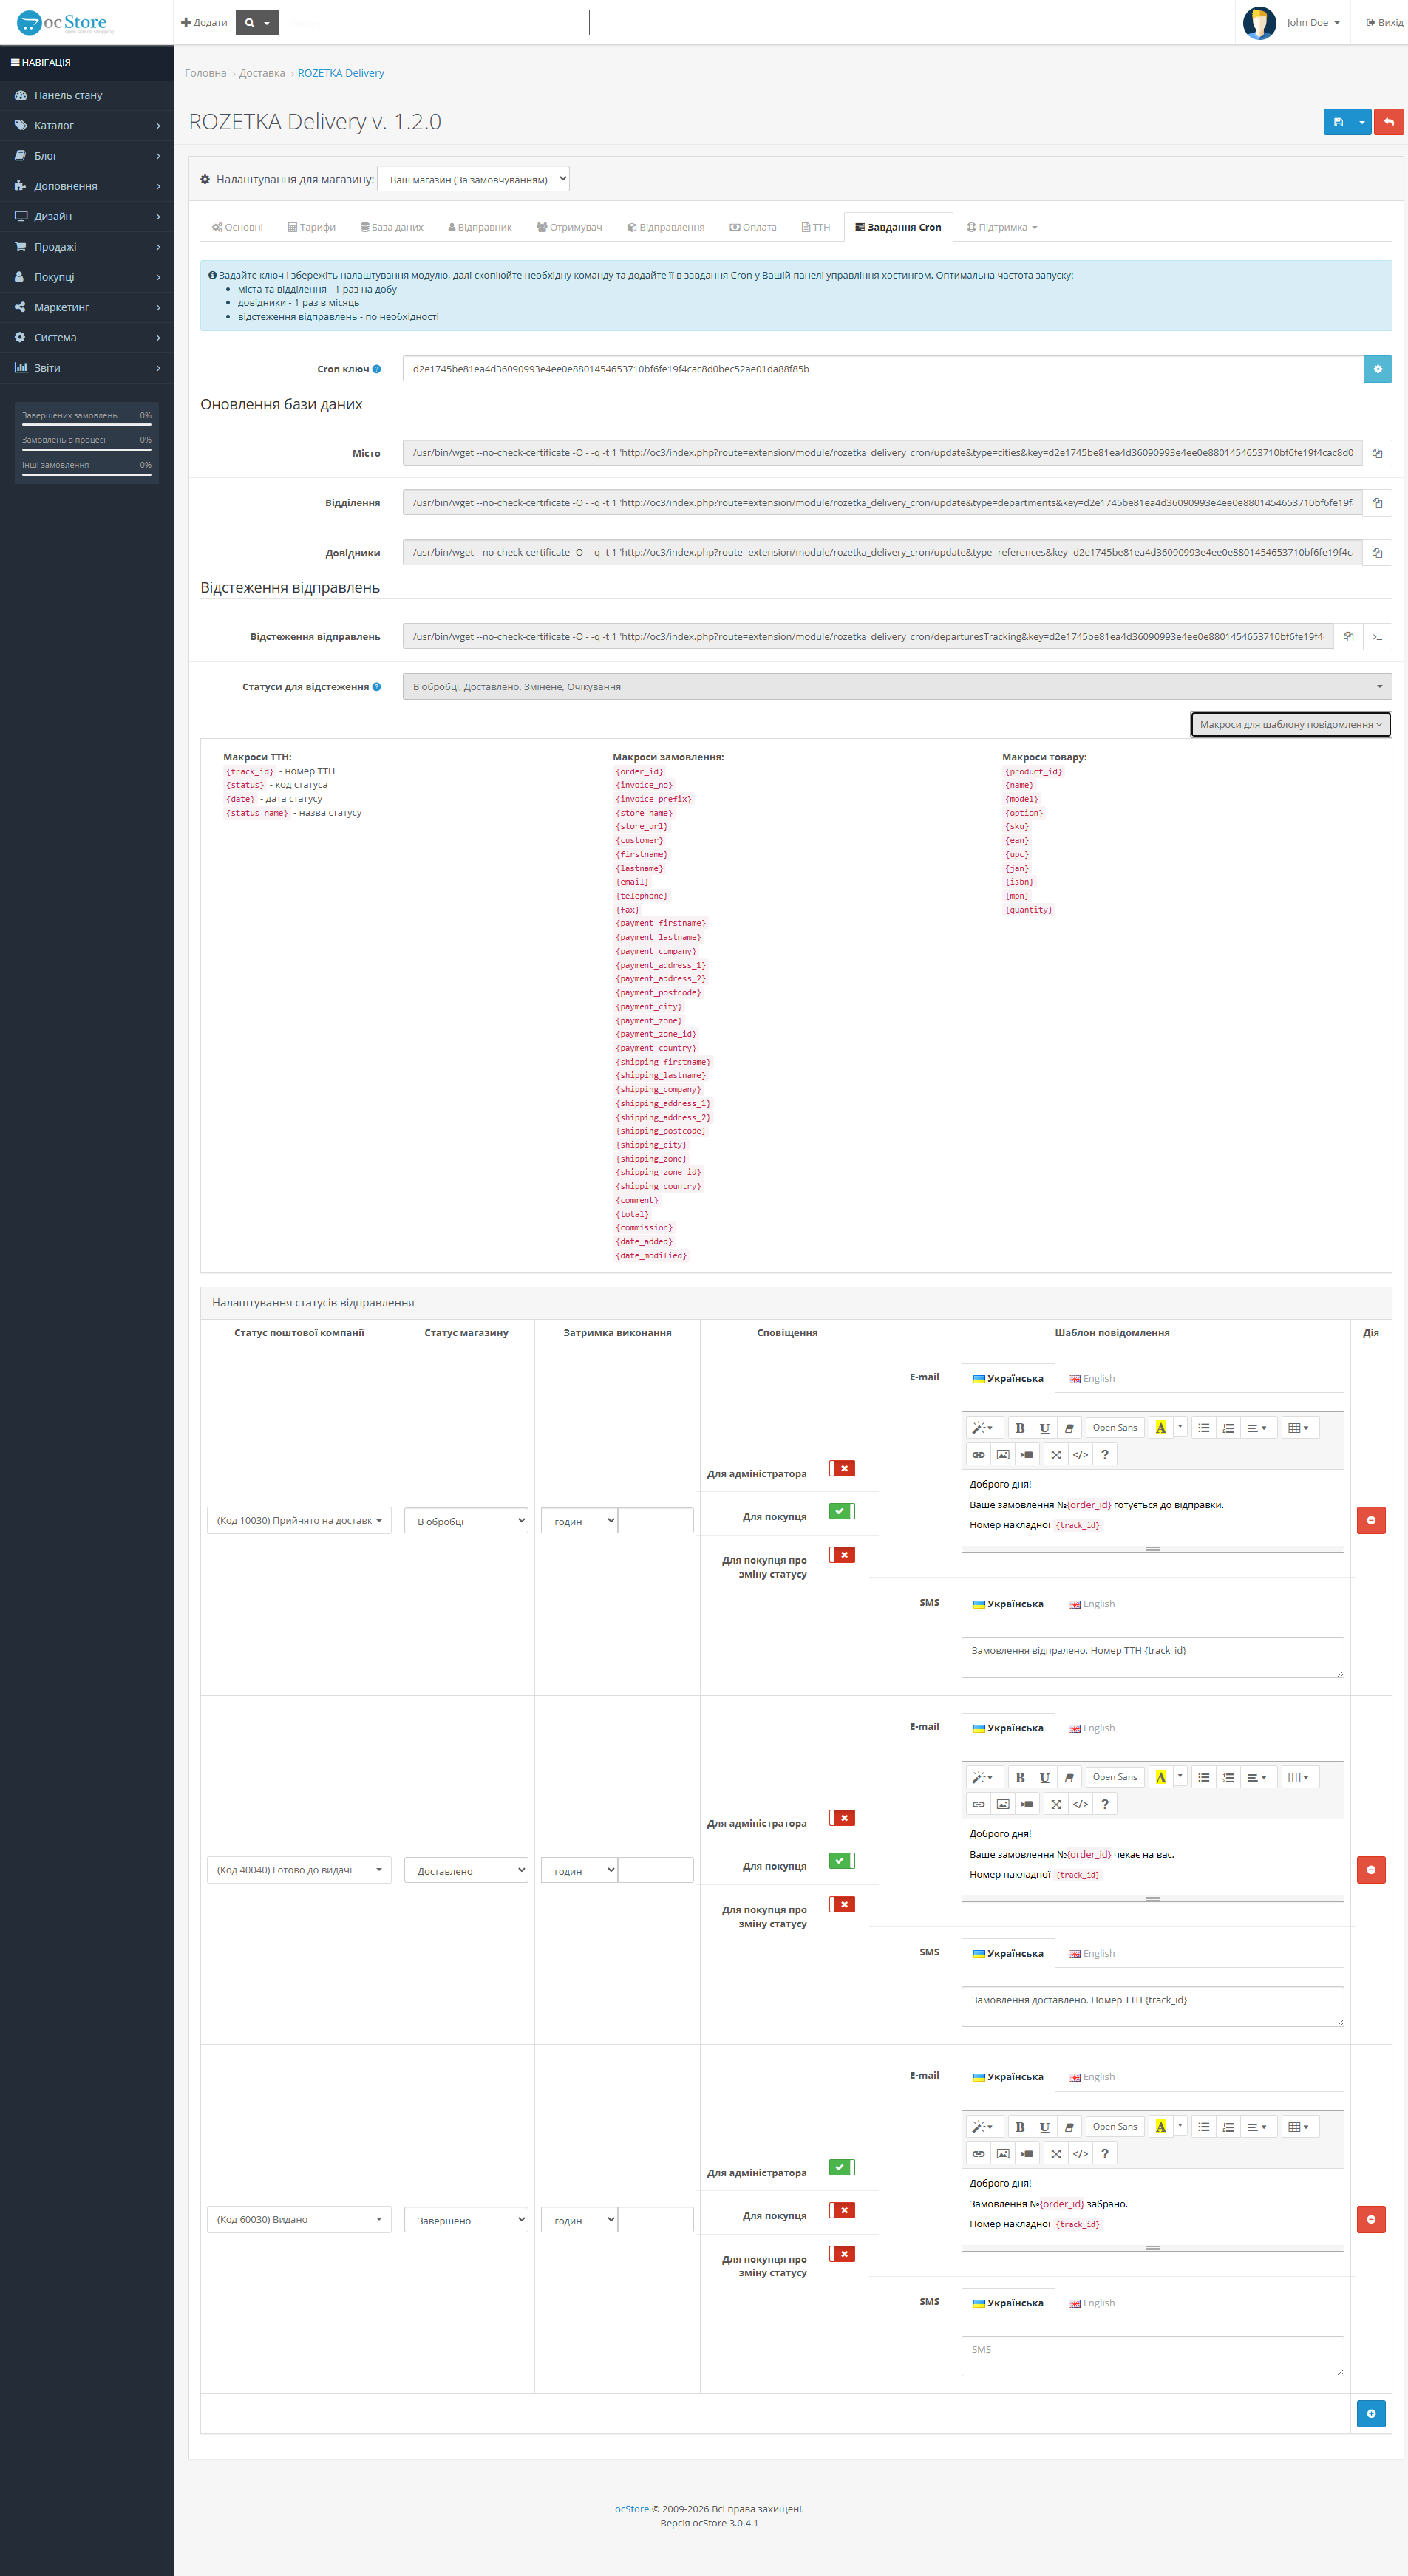This screenshot has height=2576, width=1408.
Task: Open store status dropdown showing Завершено
Action: pyautogui.click(x=466, y=2220)
